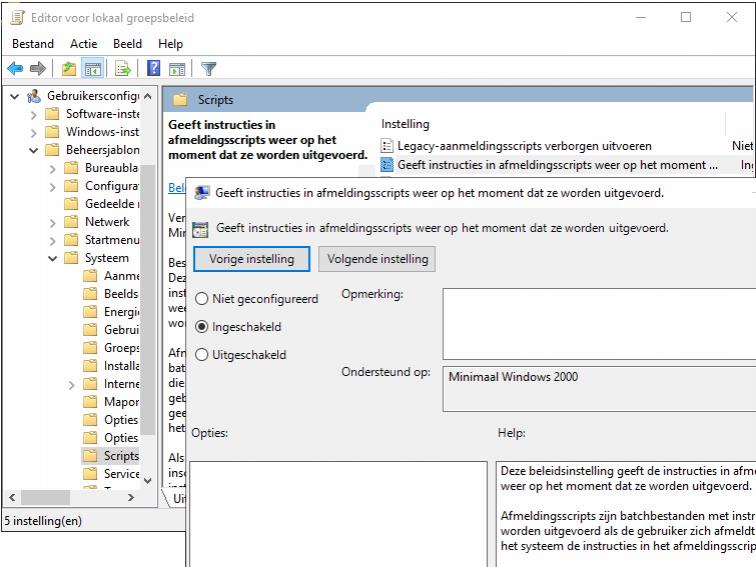This screenshot has height=567, width=756.
Task: Toggle the action pane toolbar icon
Action: [x=176, y=69]
